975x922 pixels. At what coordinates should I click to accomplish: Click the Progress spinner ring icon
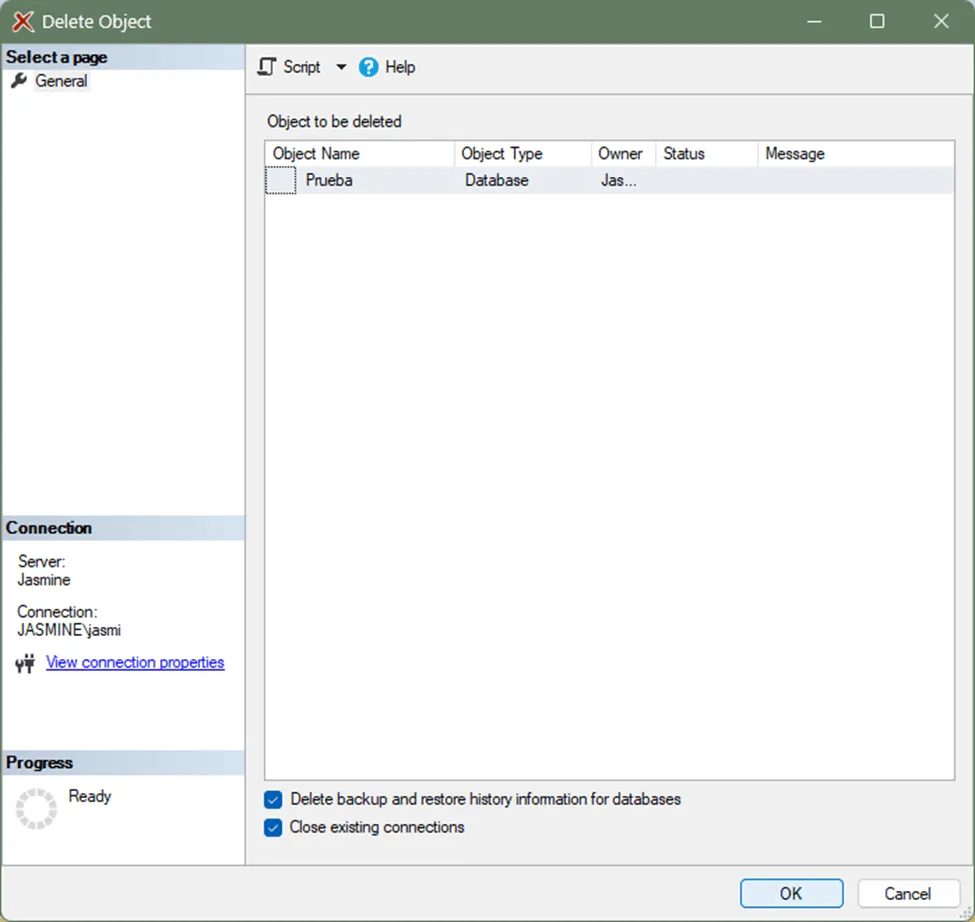point(36,808)
